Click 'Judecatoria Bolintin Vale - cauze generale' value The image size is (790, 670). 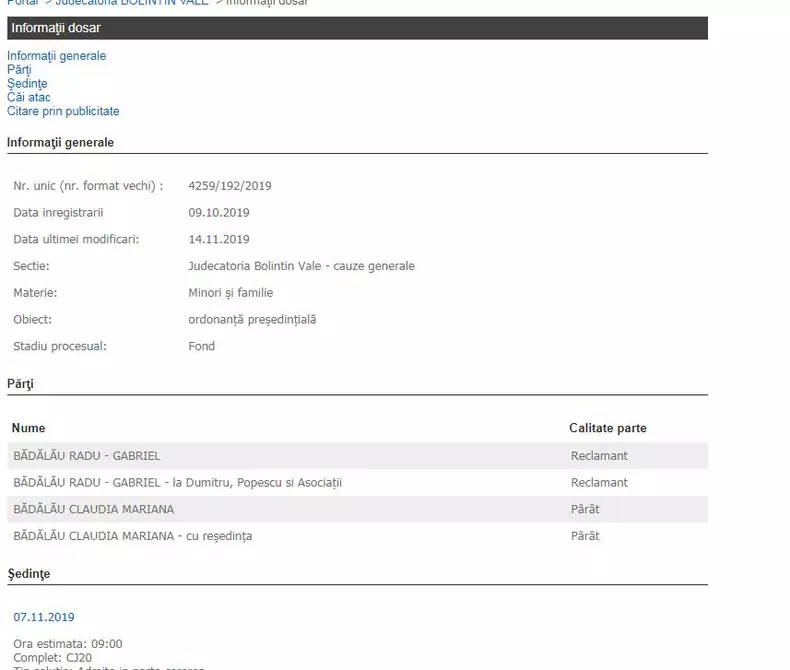tap(301, 267)
